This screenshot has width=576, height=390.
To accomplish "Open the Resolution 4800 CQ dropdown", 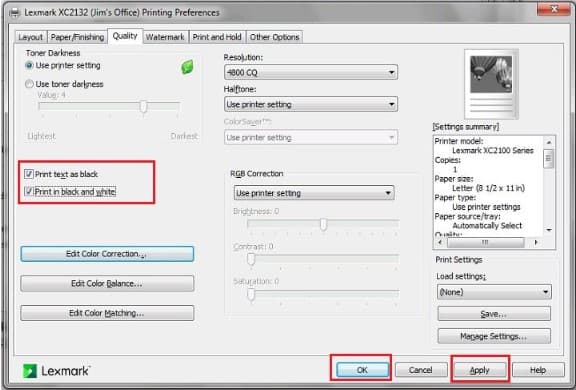I will (x=311, y=72).
